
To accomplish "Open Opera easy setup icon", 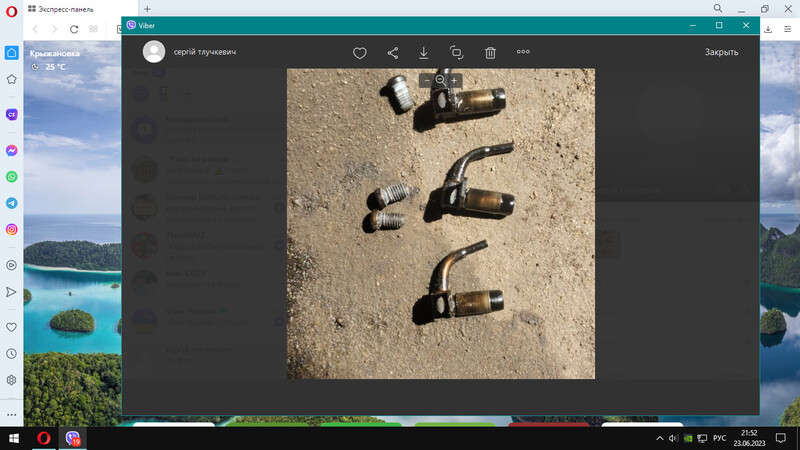I will click(x=788, y=30).
